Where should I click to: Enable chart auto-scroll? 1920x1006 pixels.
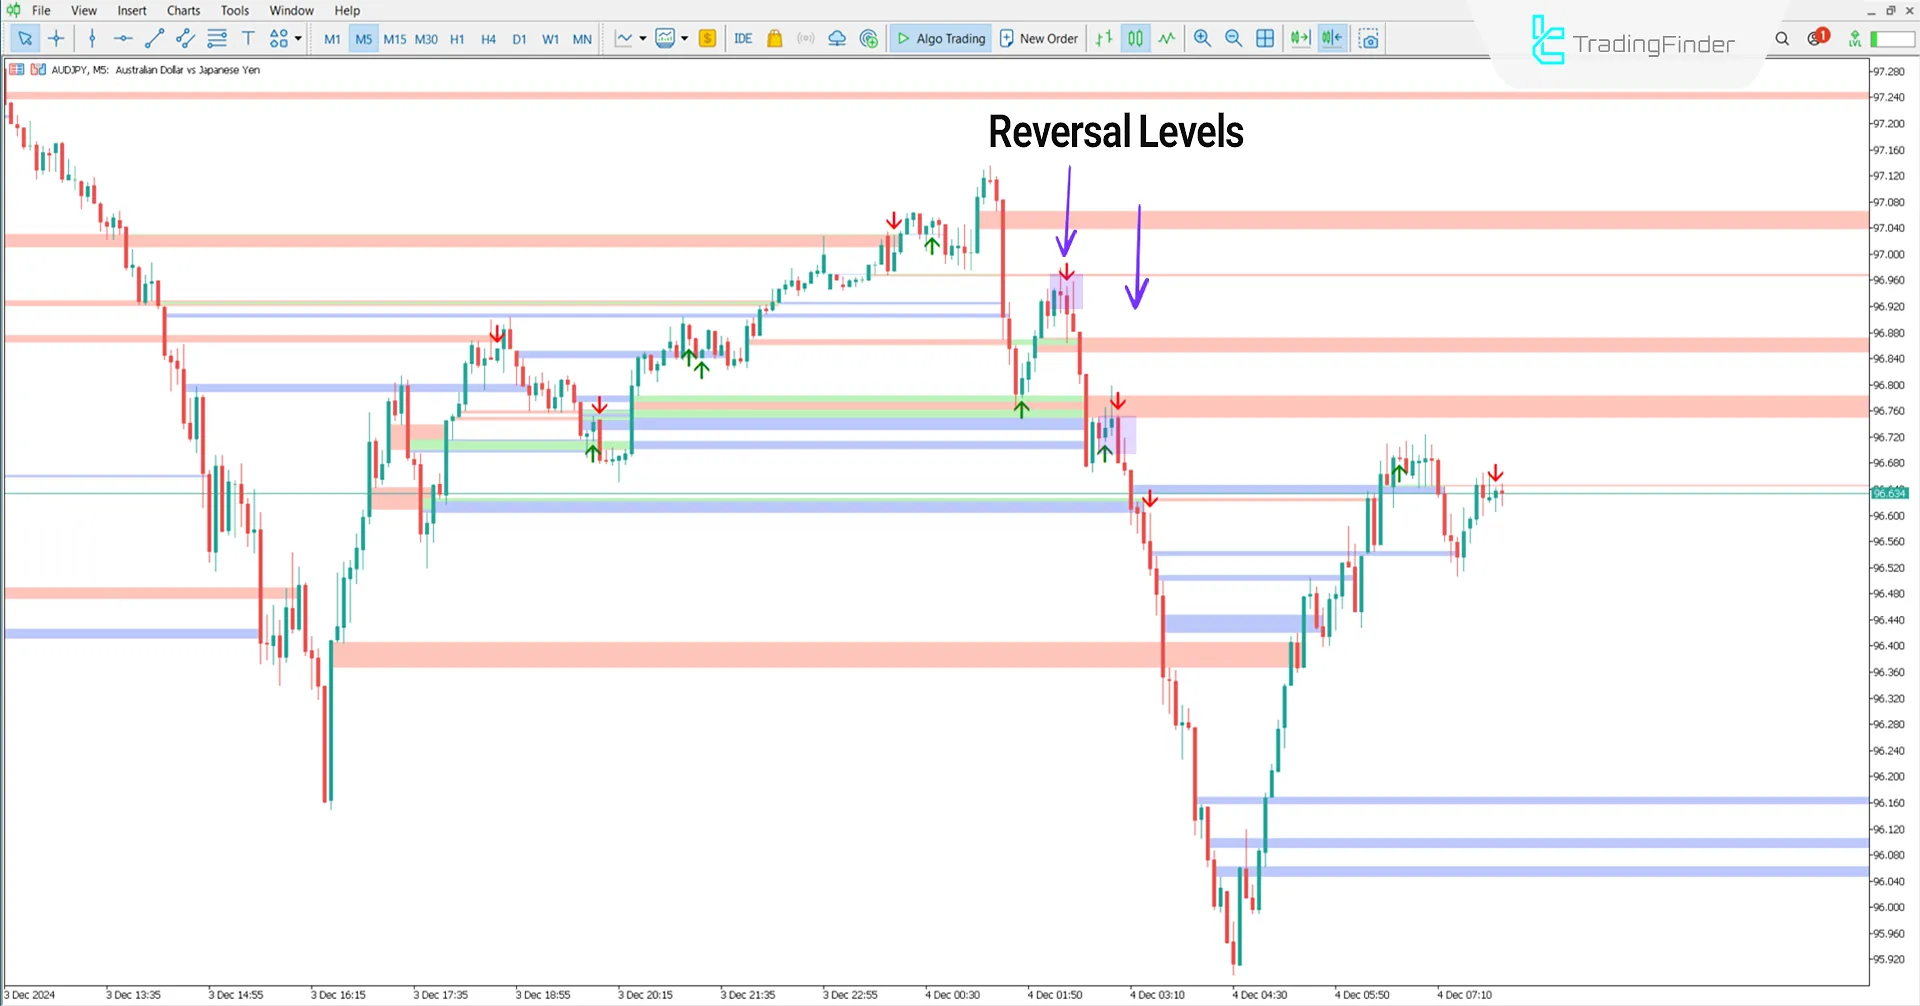1300,38
